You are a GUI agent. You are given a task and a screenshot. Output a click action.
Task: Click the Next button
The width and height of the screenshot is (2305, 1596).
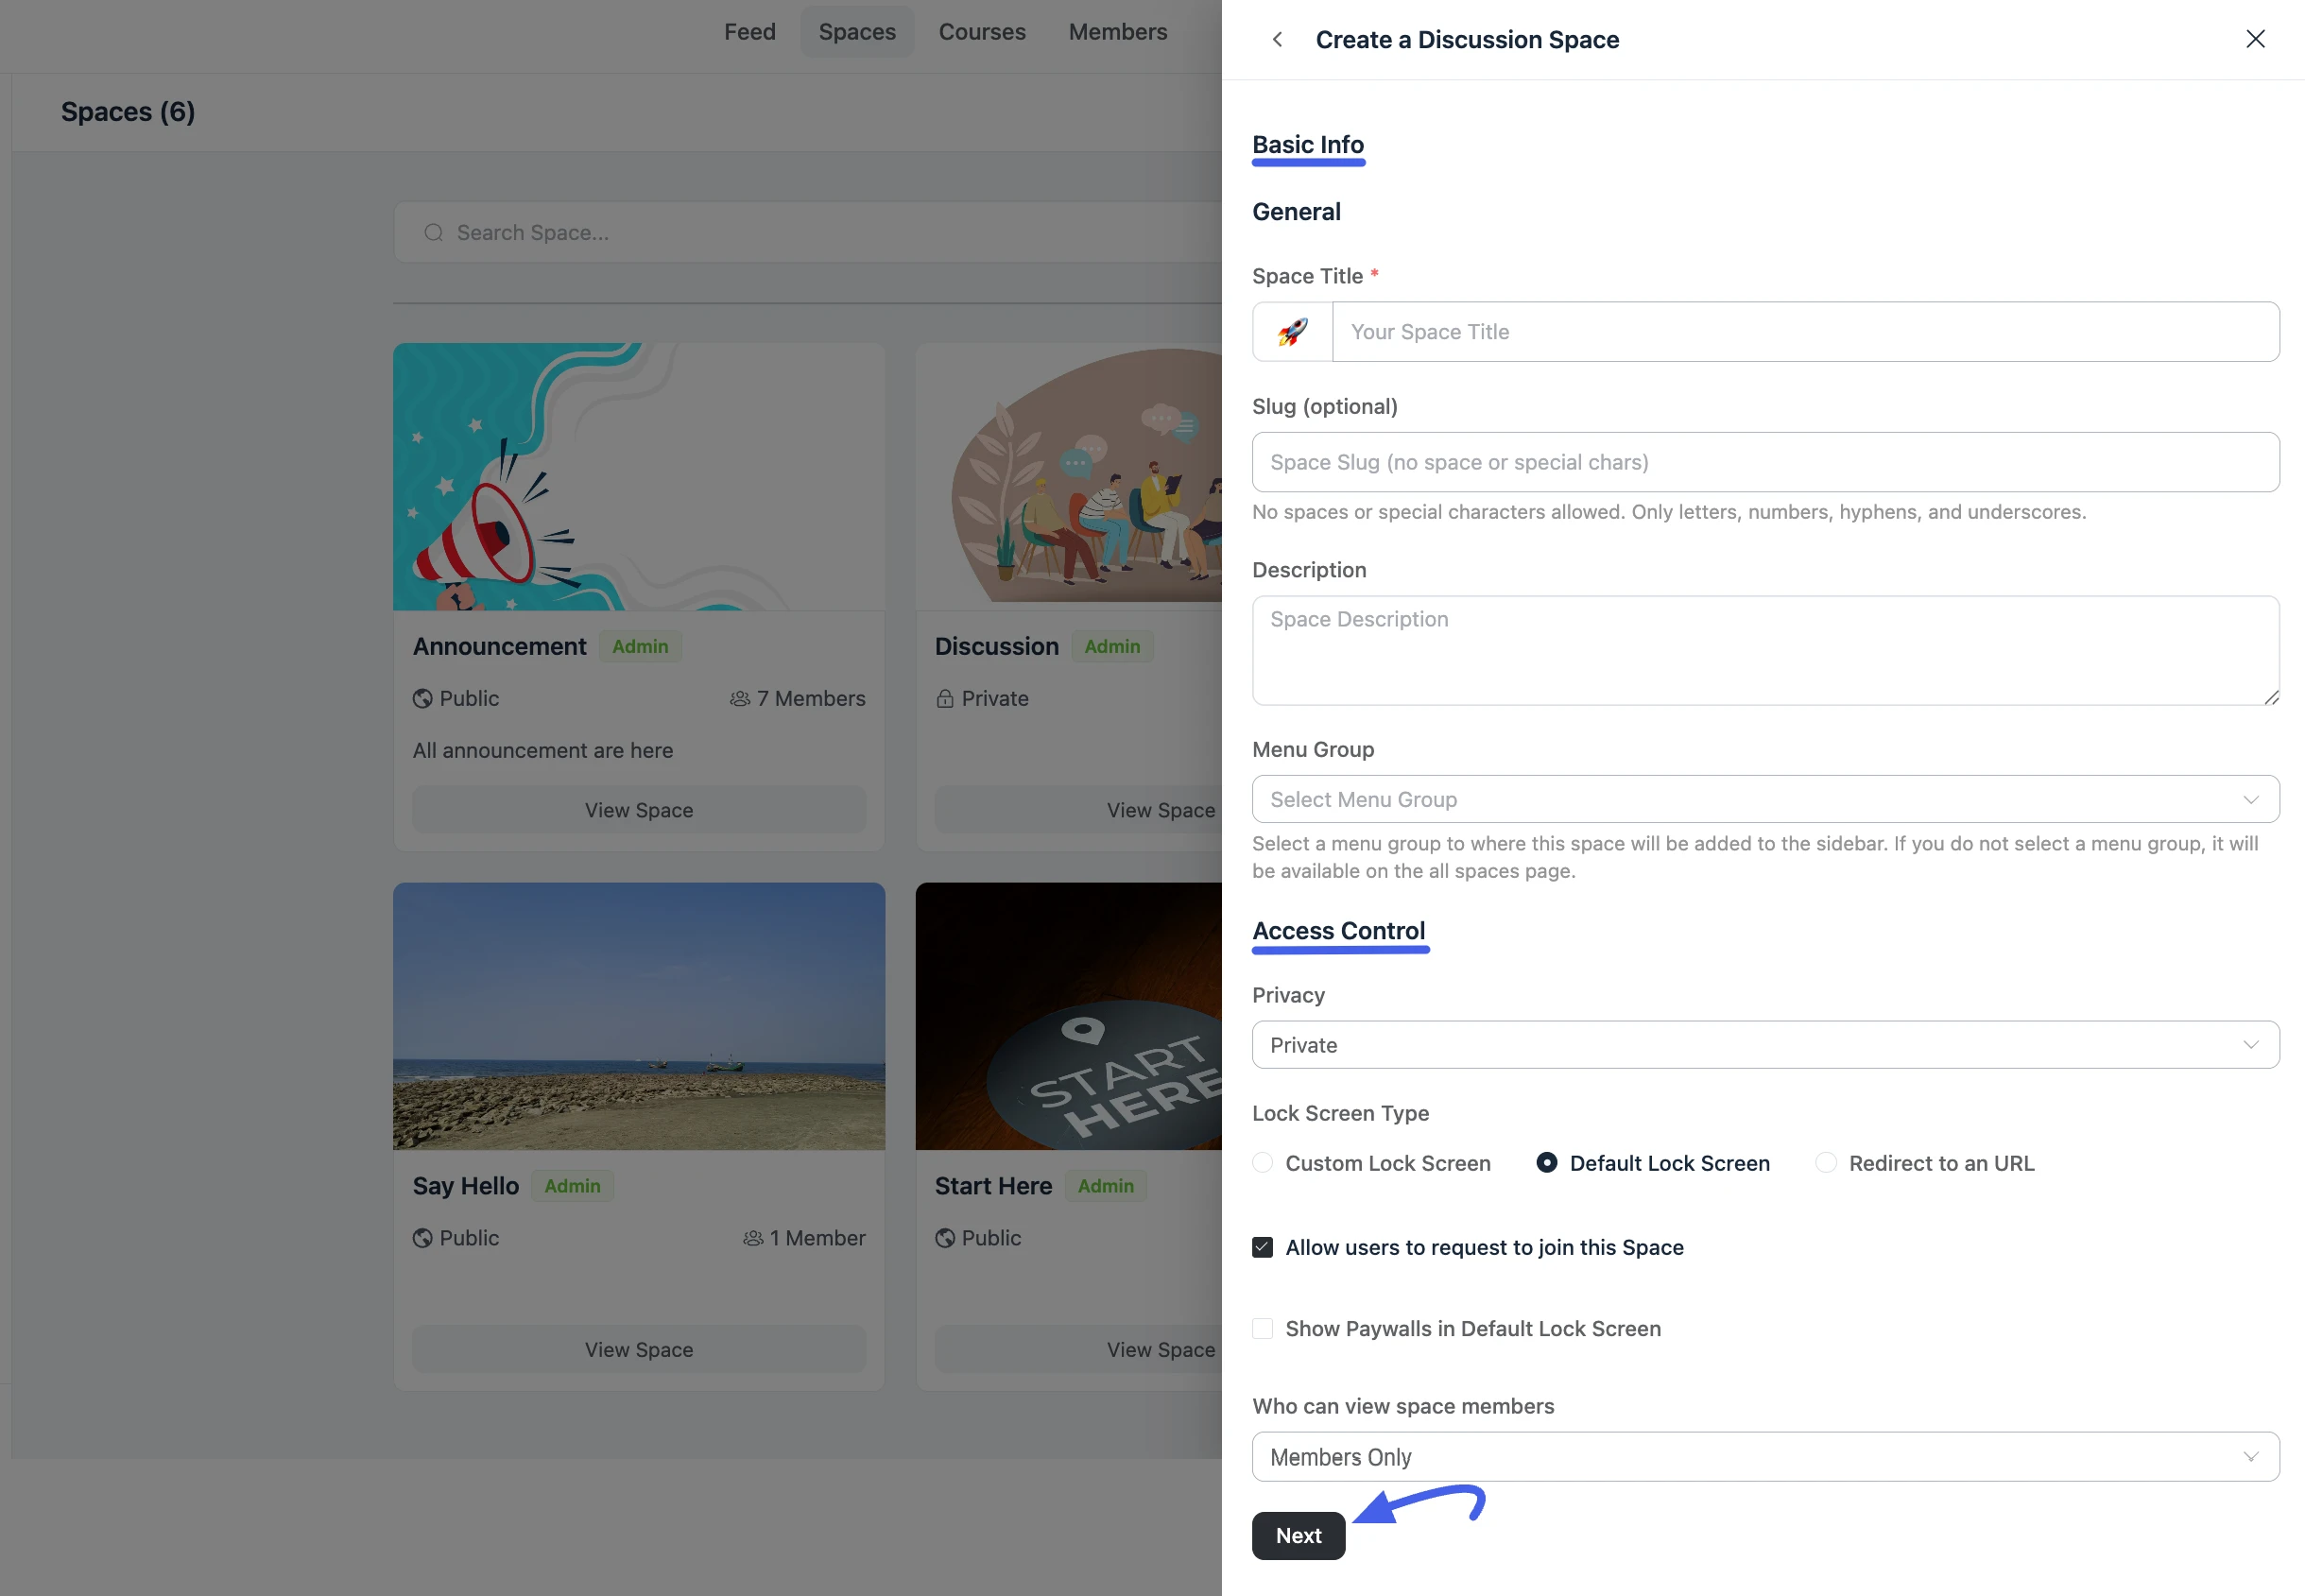(x=1298, y=1536)
